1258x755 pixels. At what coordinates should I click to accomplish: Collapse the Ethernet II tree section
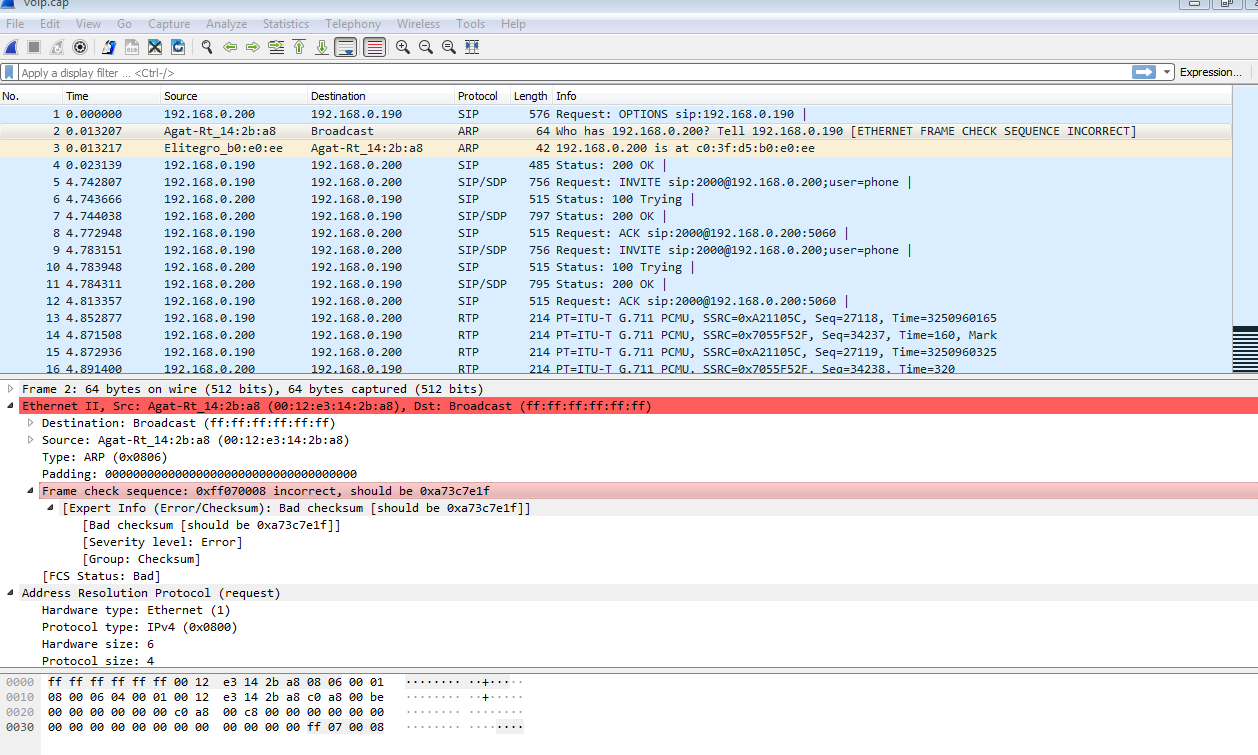[11, 406]
